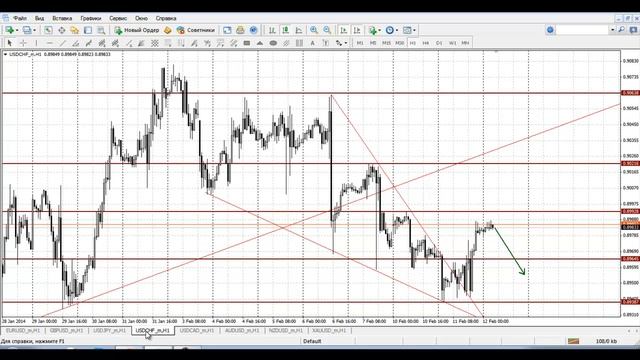Toggle the Советники auto-trading button
The height and width of the screenshot is (360, 640).
pyautogui.click(x=196, y=30)
